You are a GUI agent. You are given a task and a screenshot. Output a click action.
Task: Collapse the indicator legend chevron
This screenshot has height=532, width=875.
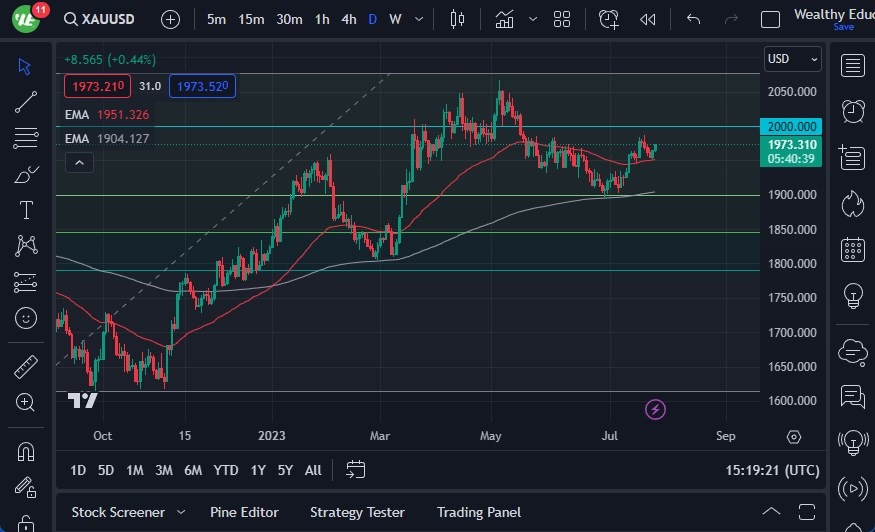click(x=80, y=163)
